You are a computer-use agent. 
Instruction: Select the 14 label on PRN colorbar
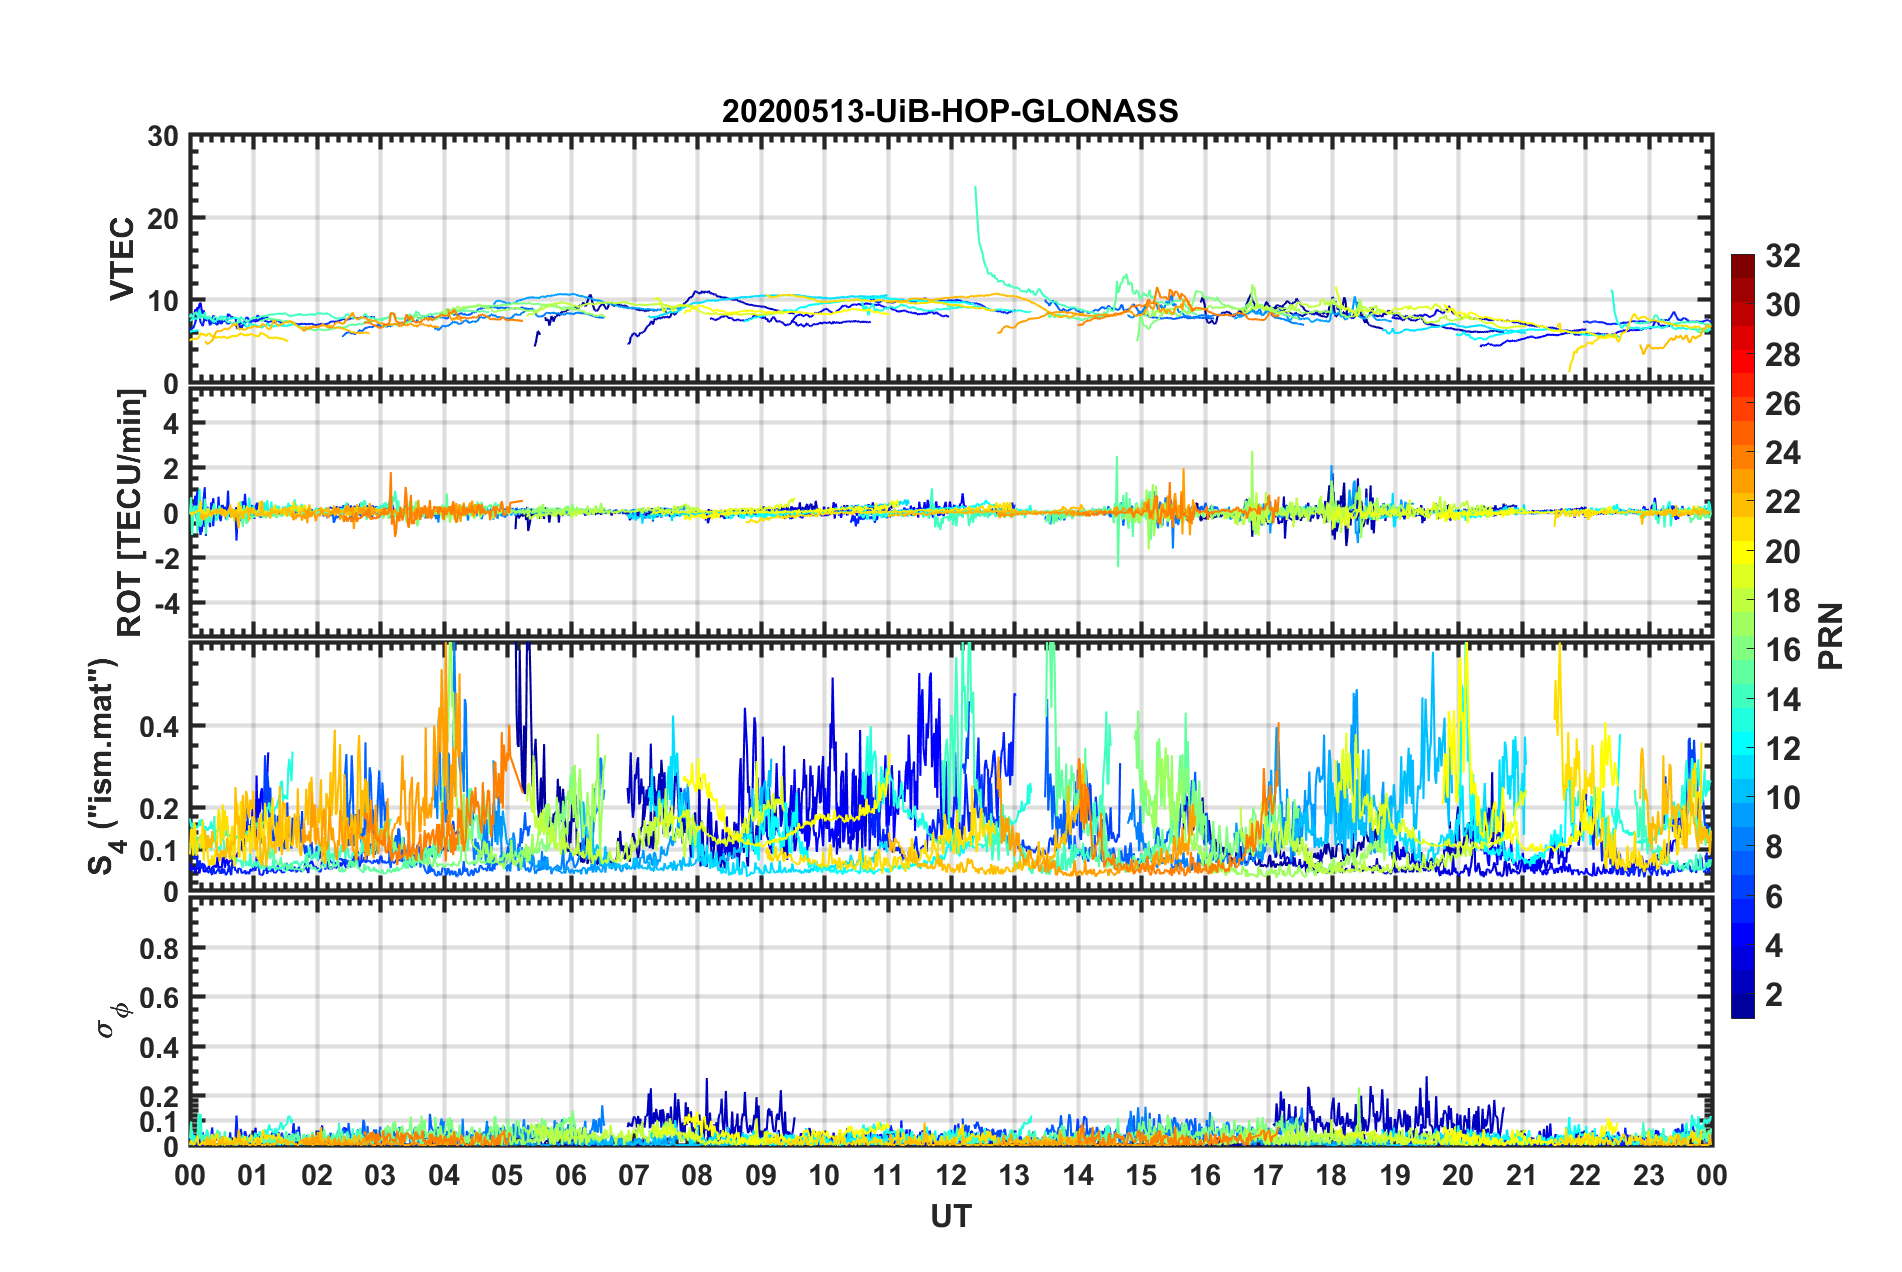(1782, 699)
